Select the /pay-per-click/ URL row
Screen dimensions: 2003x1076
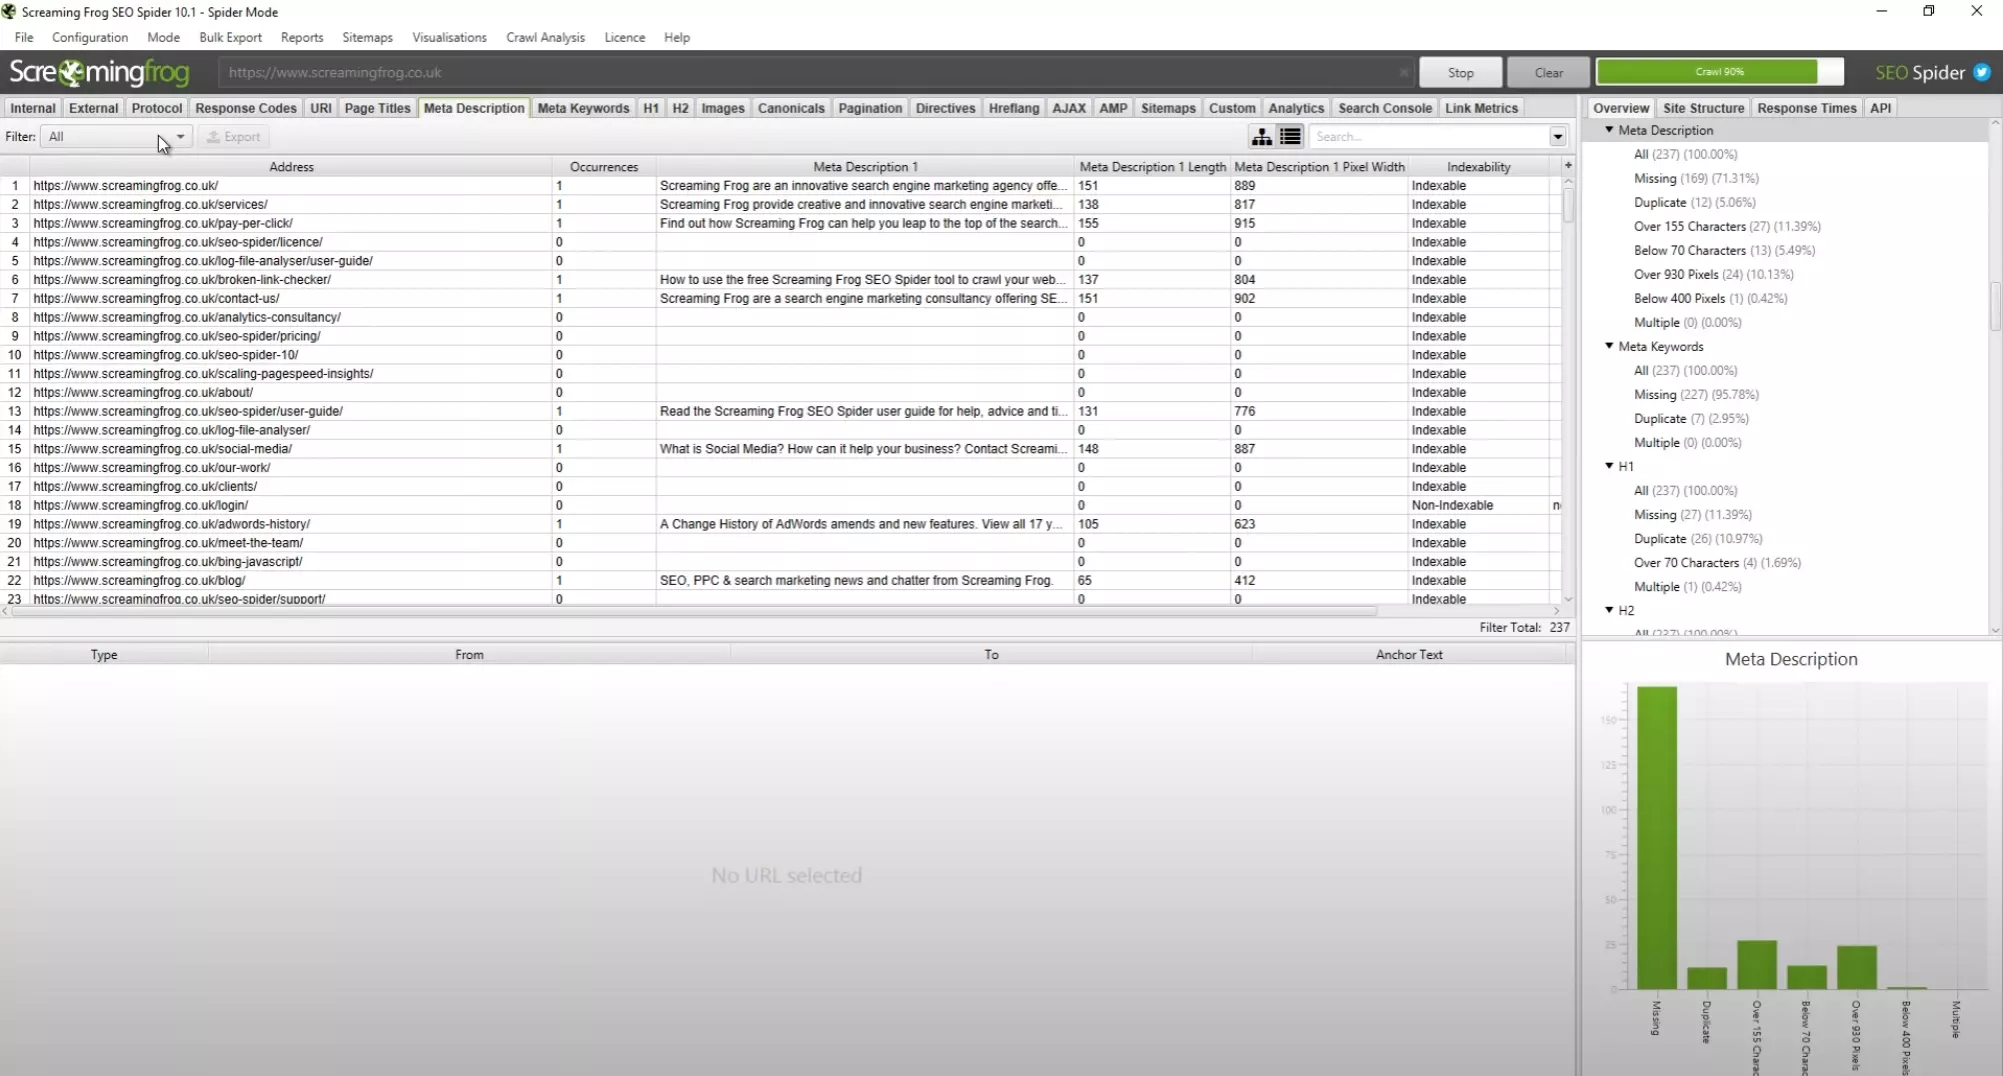tap(780, 223)
